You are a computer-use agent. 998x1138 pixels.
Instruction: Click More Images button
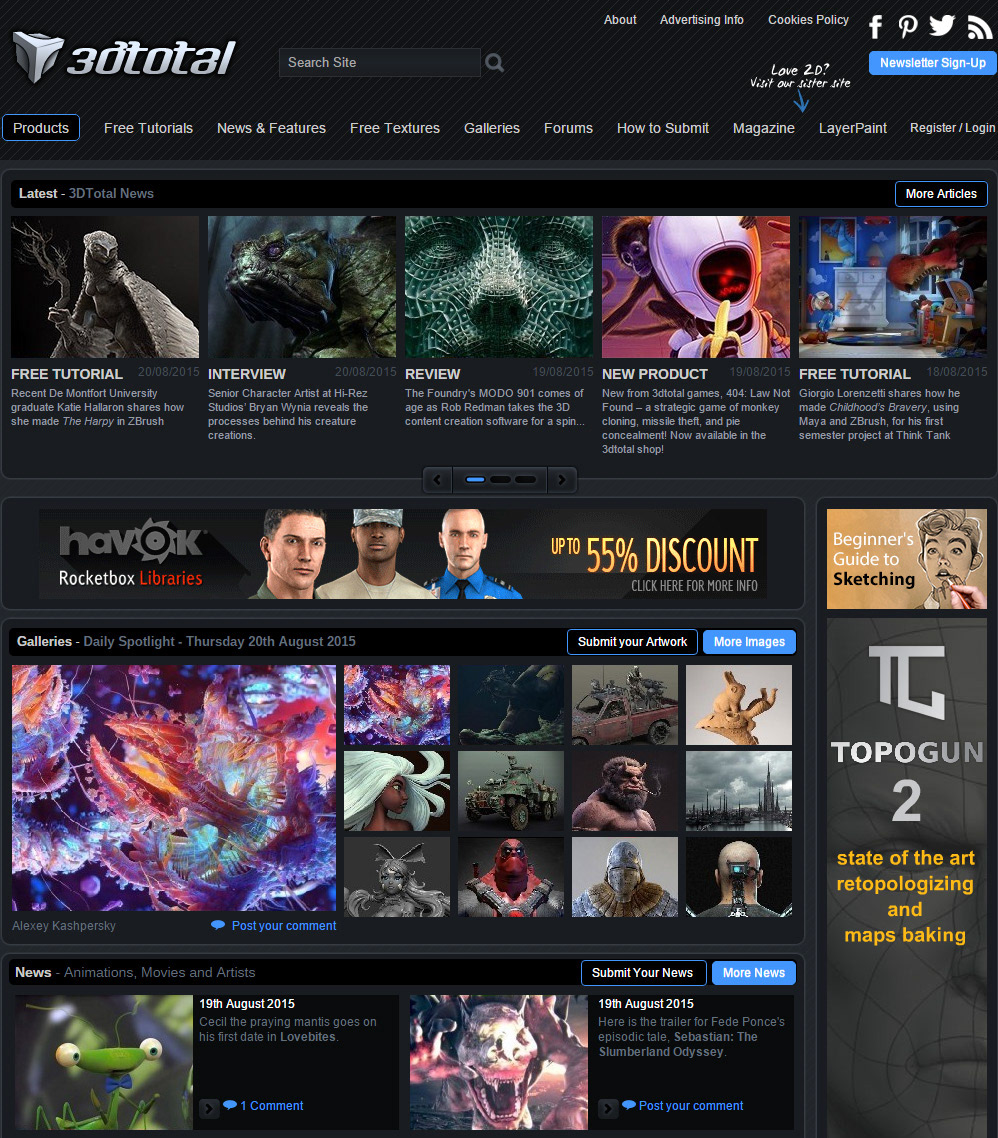click(x=749, y=642)
